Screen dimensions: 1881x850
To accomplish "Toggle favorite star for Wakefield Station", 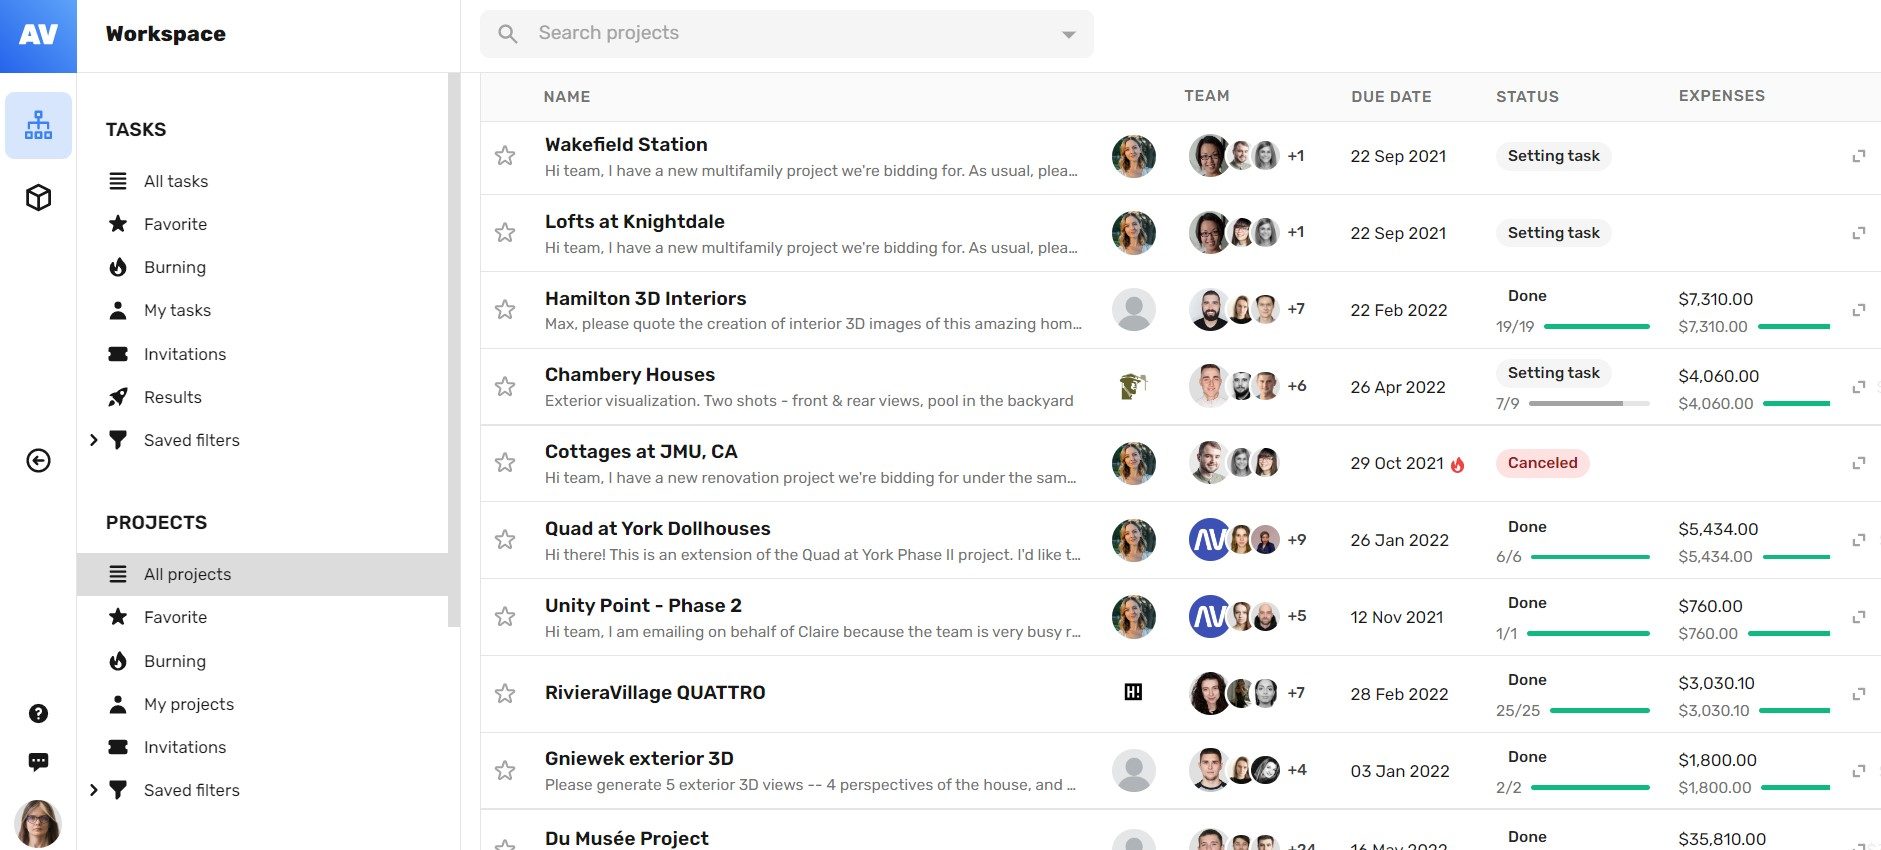I will pos(505,156).
